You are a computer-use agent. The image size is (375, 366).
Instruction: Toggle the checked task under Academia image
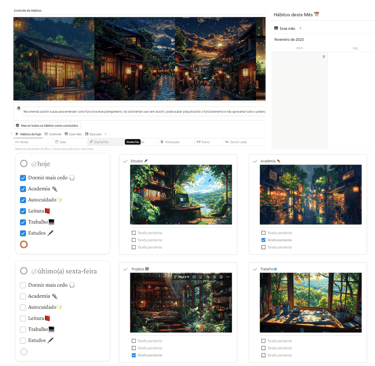coord(263,240)
